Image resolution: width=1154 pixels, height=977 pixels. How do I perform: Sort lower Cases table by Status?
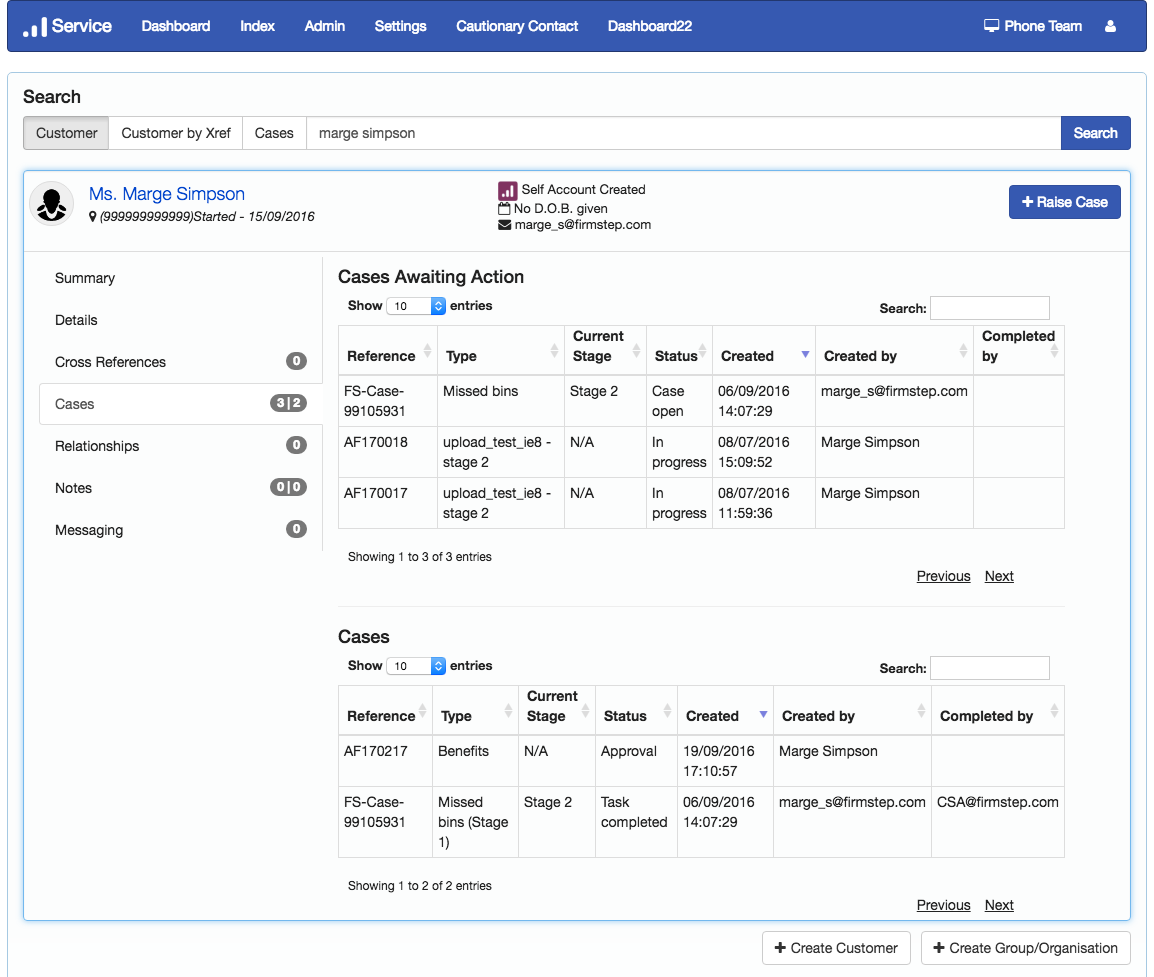637,711
